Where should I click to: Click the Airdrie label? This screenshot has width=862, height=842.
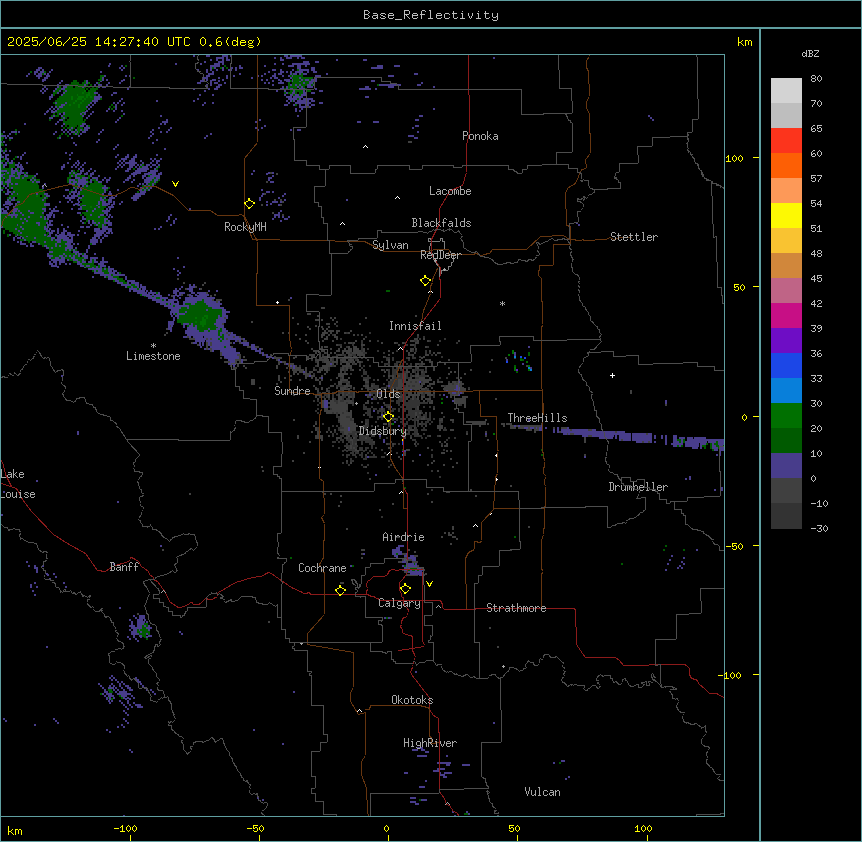coord(403,537)
